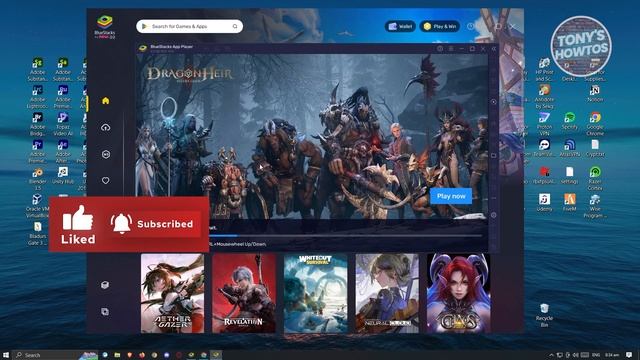Open the Razer Cortex desktop shortcut
Screen dimensions: 640x360
click(595, 178)
